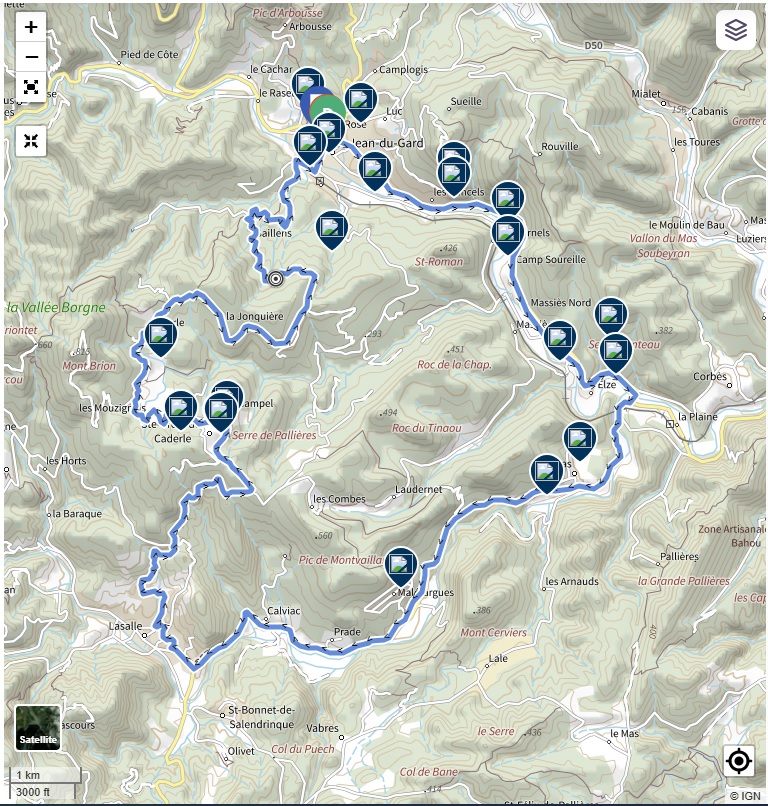
Task: Zoom in with the plus button
Action: (x=31, y=27)
